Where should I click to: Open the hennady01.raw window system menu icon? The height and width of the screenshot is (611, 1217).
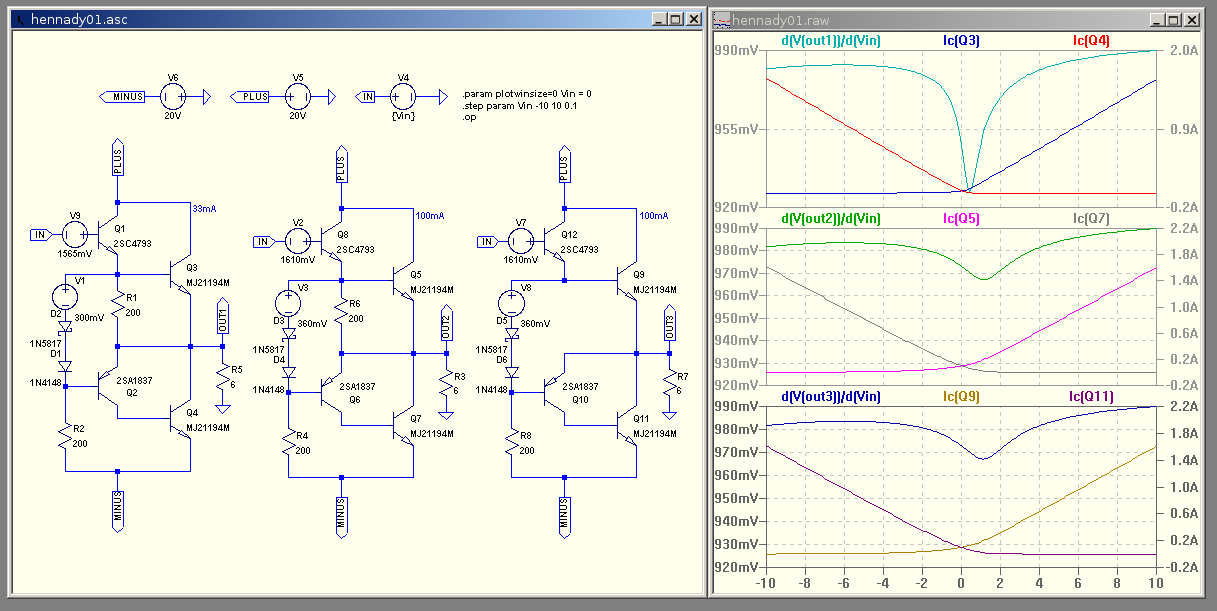[x=722, y=19]
